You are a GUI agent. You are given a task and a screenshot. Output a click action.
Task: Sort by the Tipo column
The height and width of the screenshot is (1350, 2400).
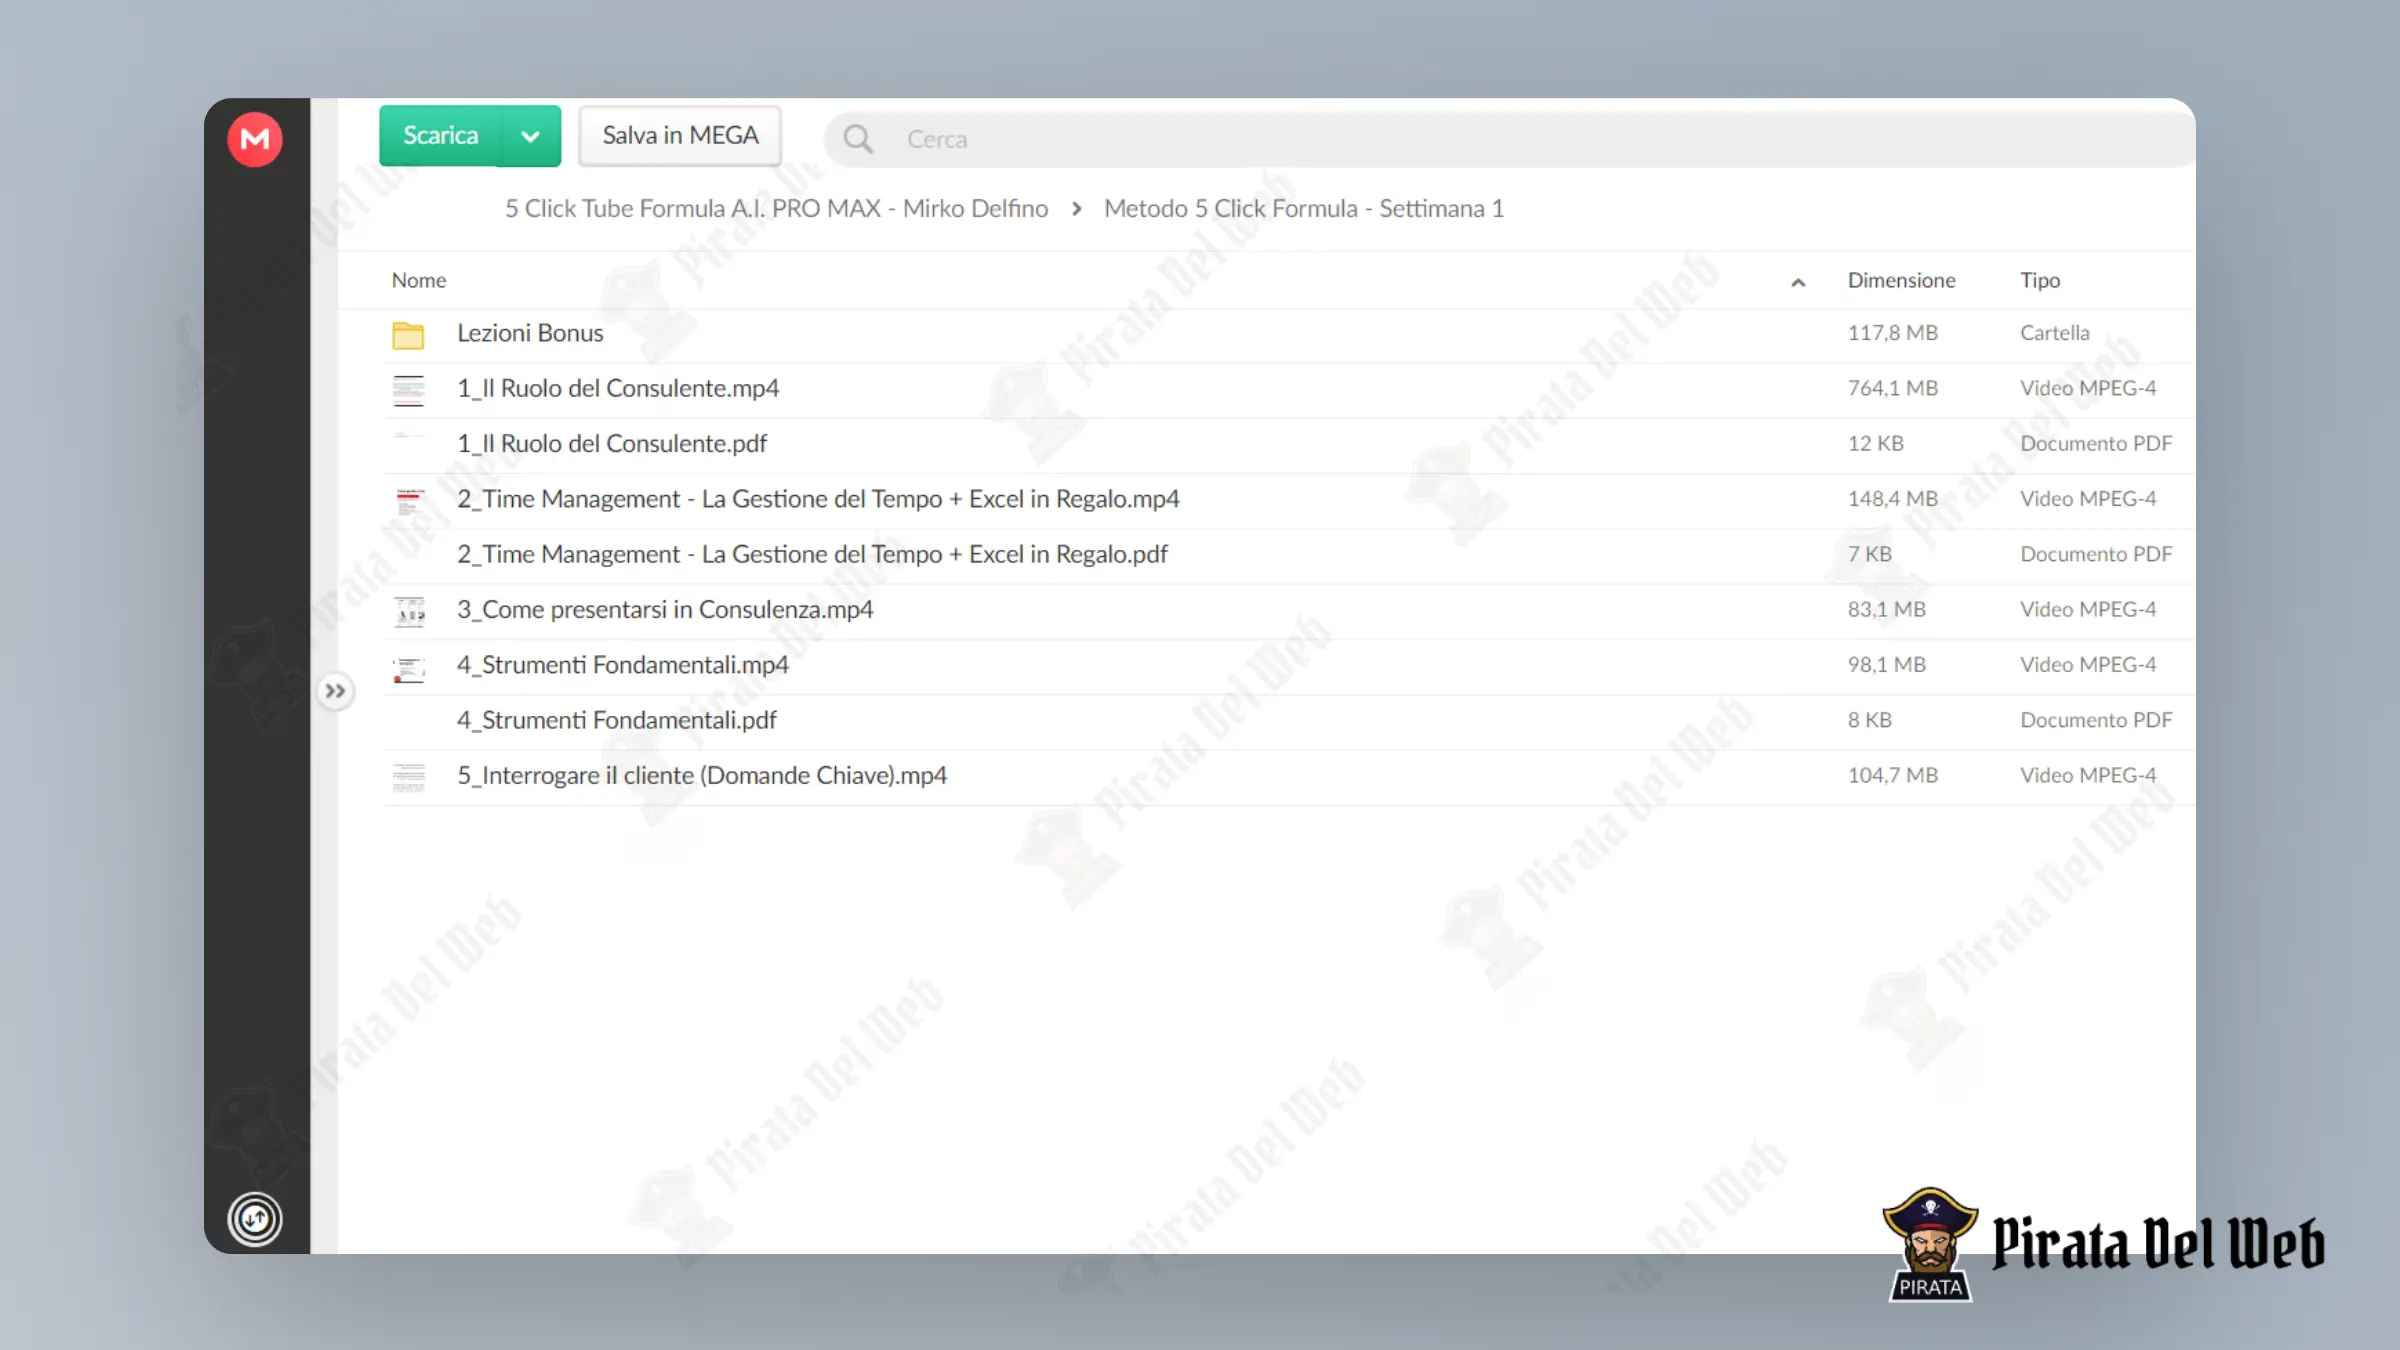coord(2040,280)
